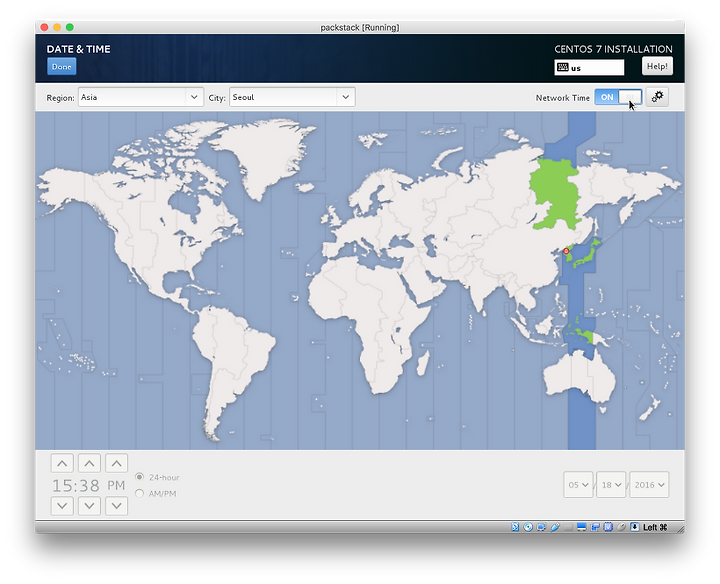This screenshot has height=584, width=720.
Task: Click the VirtualBox mouse integration icon
Action: 621,527
